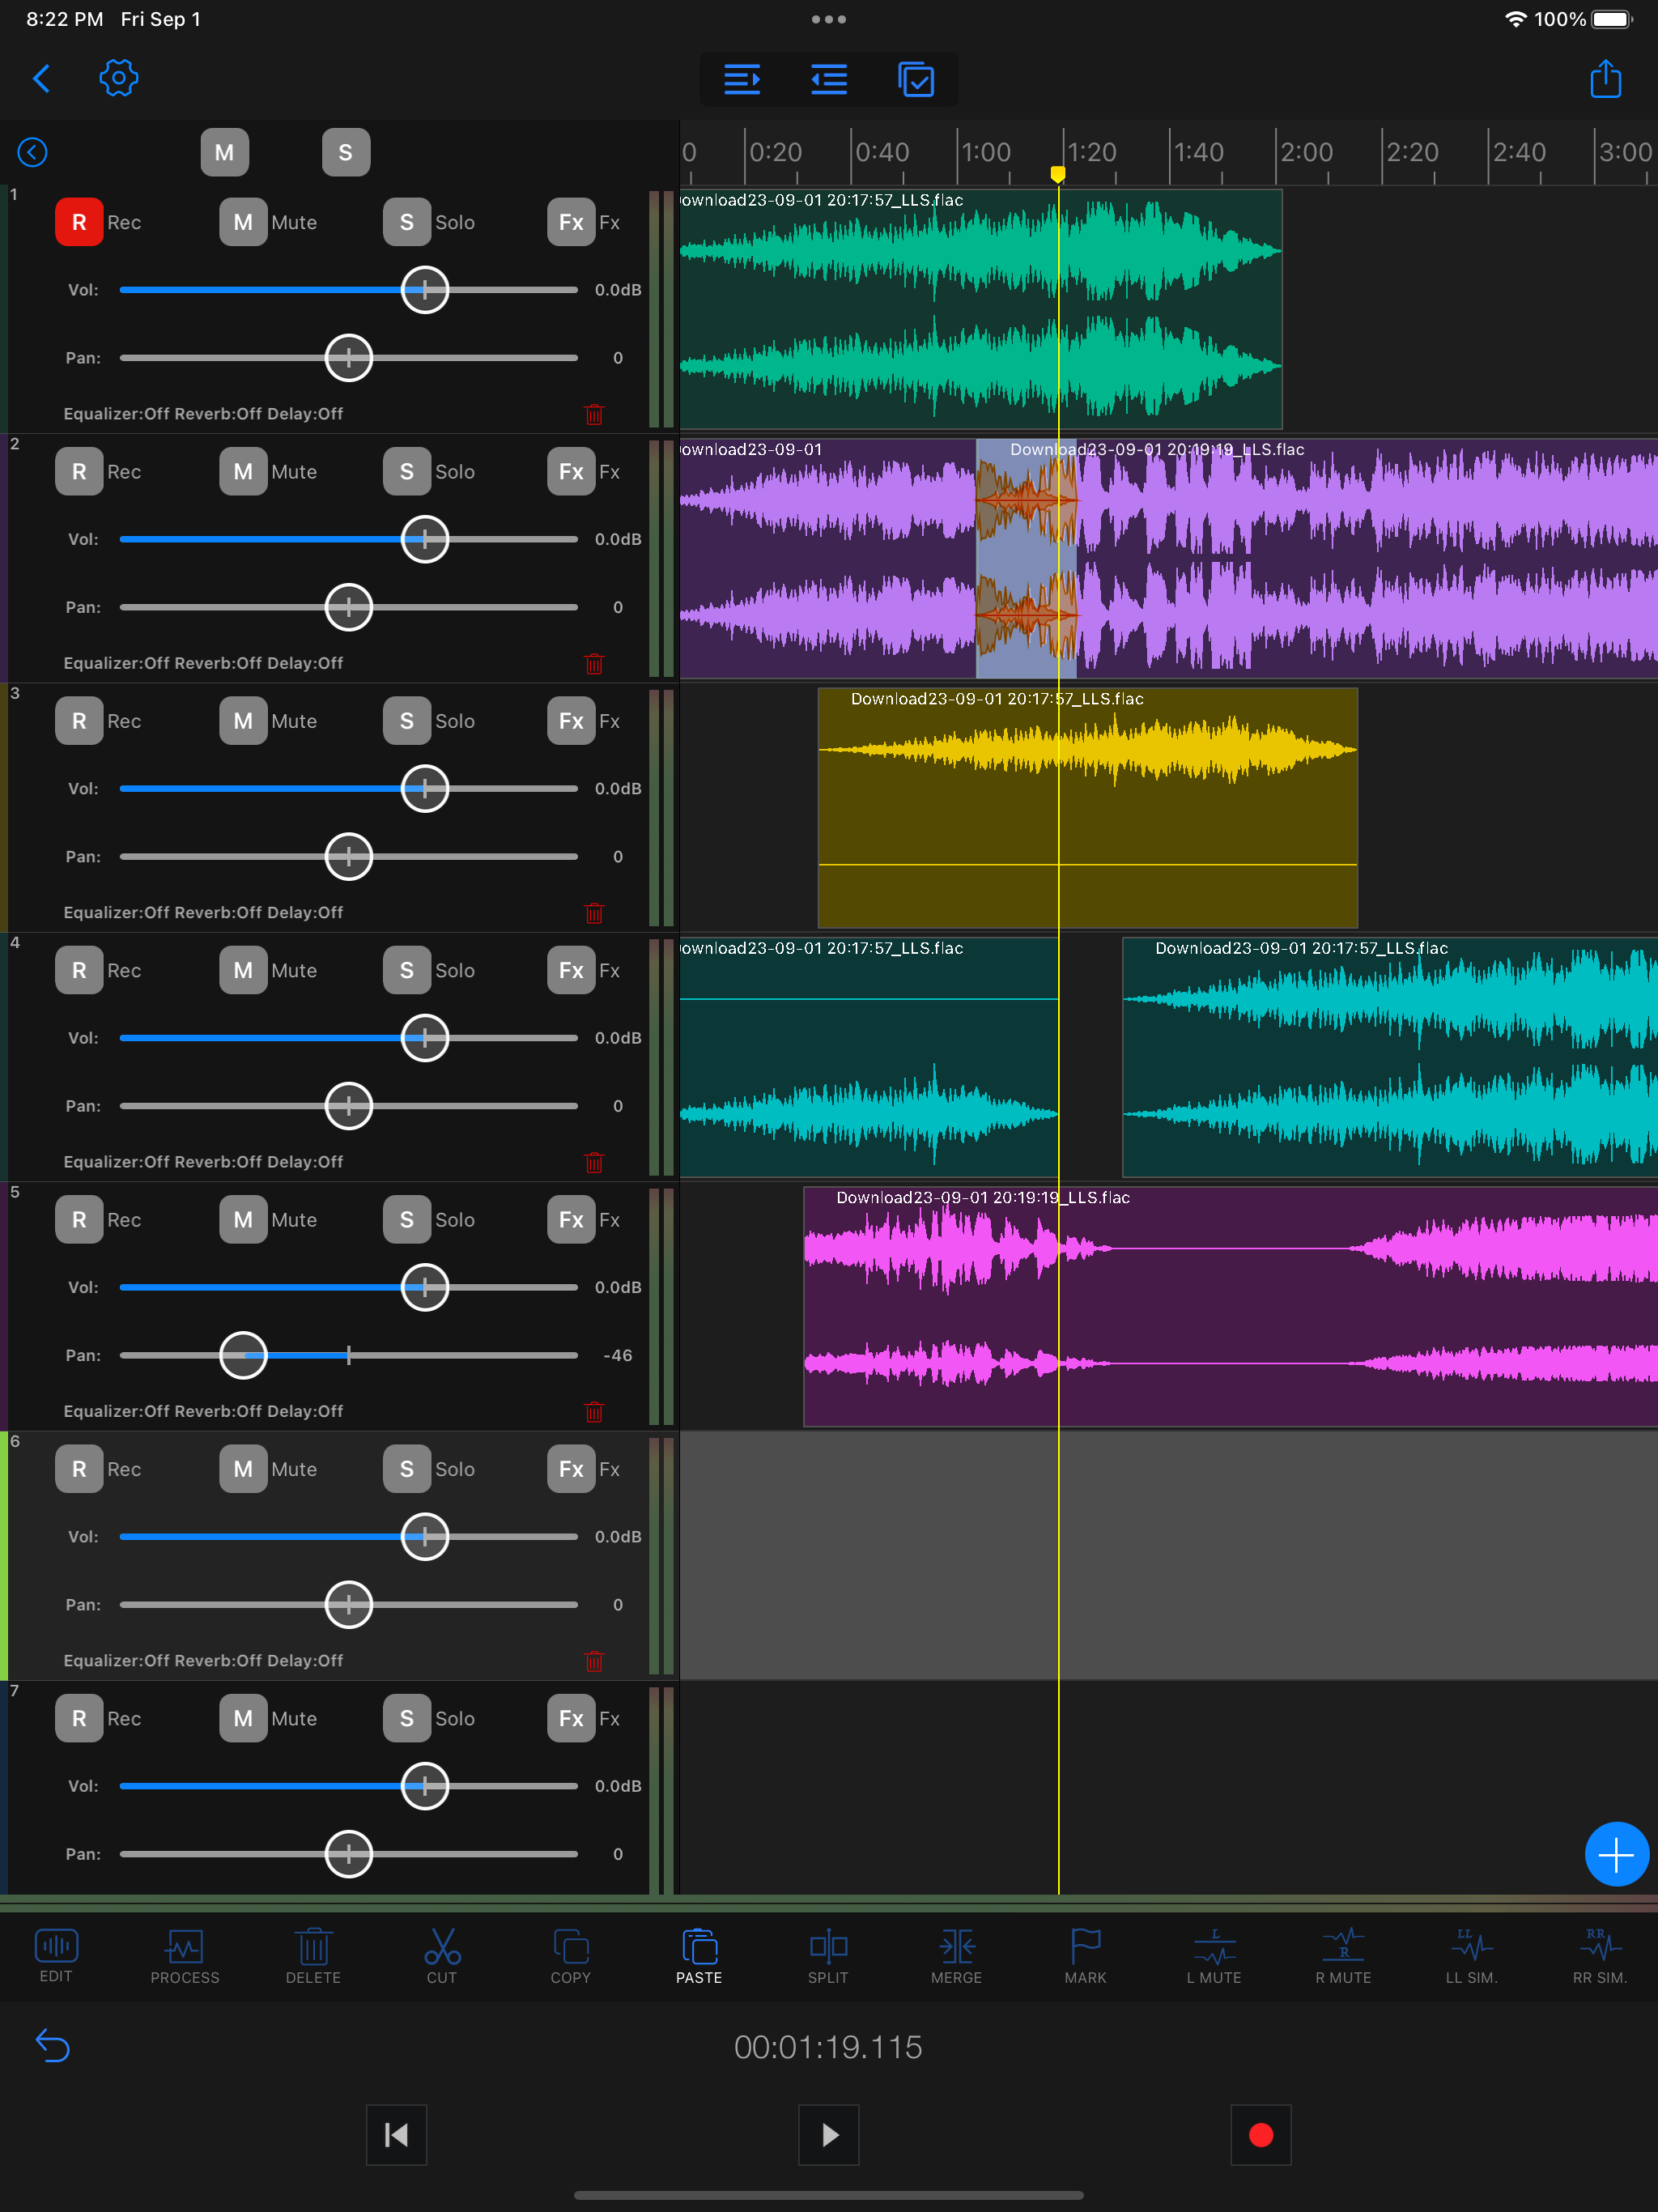This screenshot has width=1658, height=2212.
Task: Click track 1 volume slider knob
Action: (x=425, y=290)
